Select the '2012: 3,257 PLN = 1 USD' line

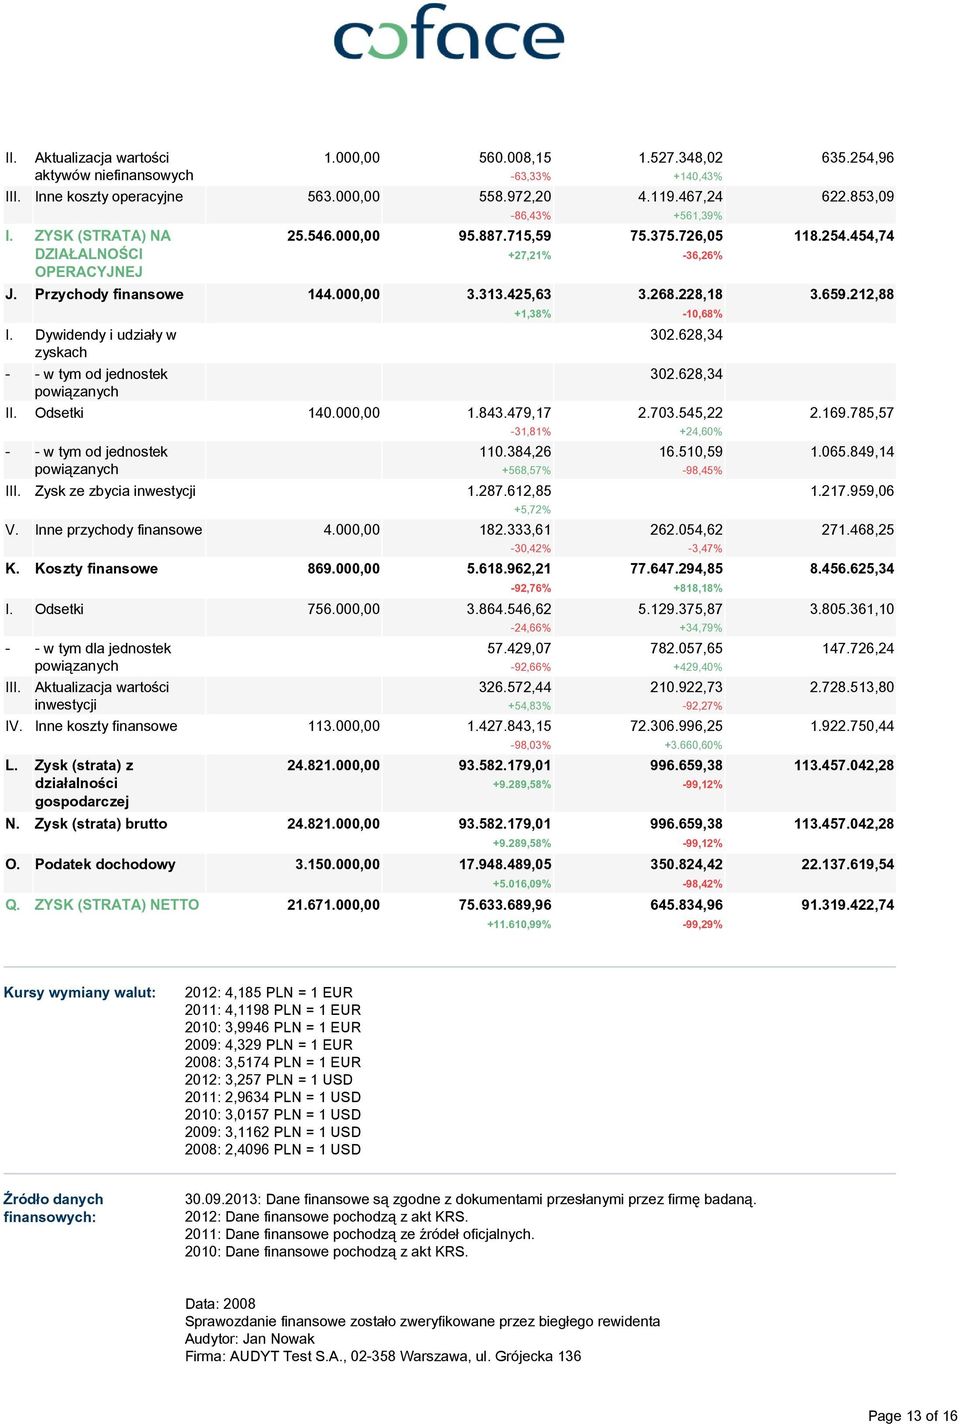269,1080
